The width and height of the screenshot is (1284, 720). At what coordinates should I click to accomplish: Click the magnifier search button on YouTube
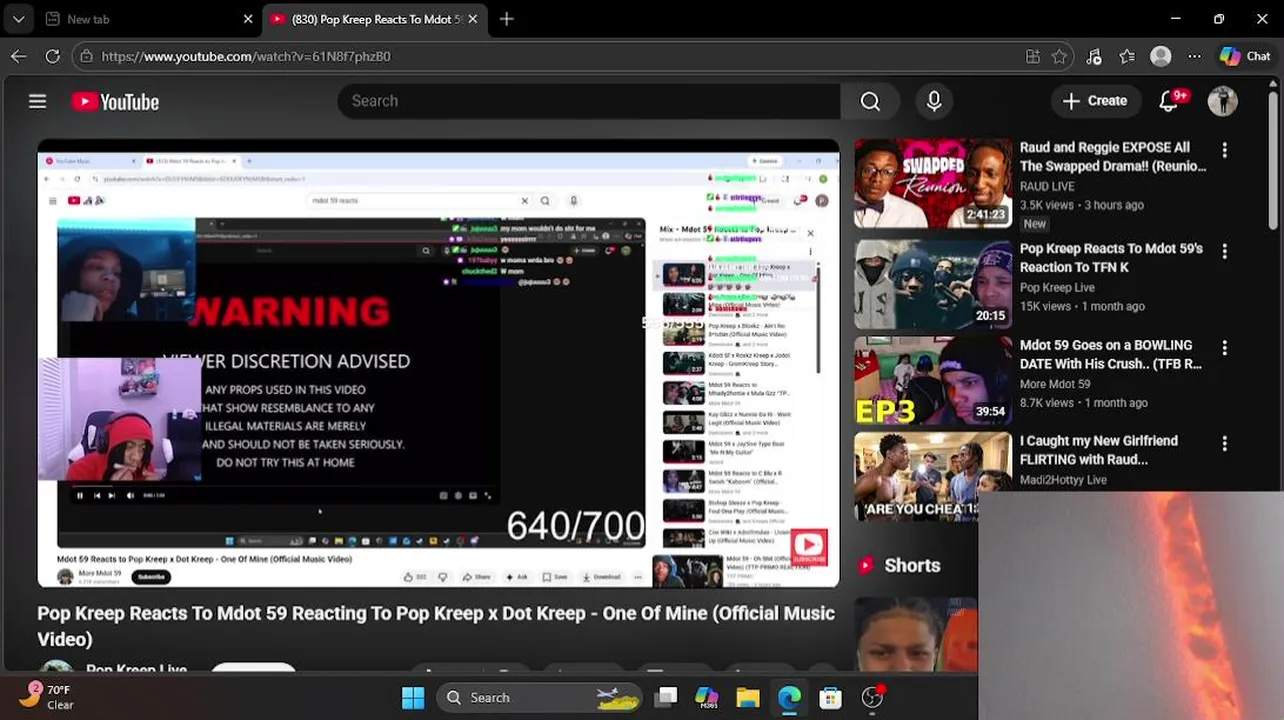coord(870,101)
